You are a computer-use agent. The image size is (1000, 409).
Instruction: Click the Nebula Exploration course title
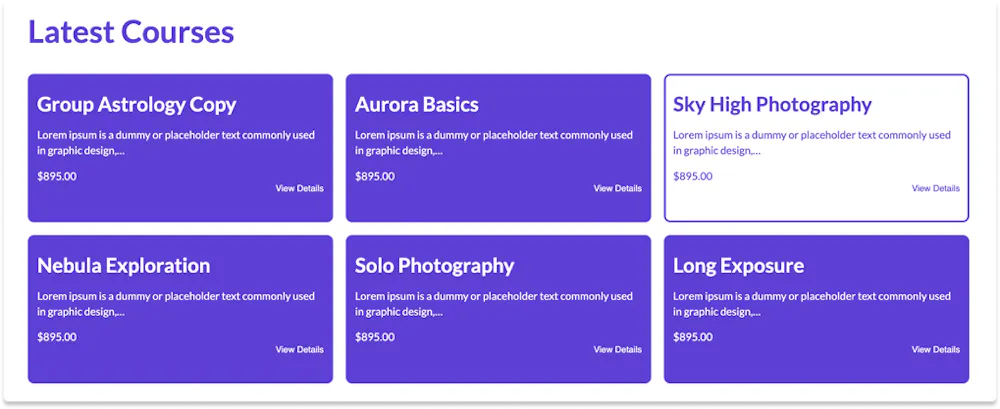pyautogui.click(x=124, y=265)
